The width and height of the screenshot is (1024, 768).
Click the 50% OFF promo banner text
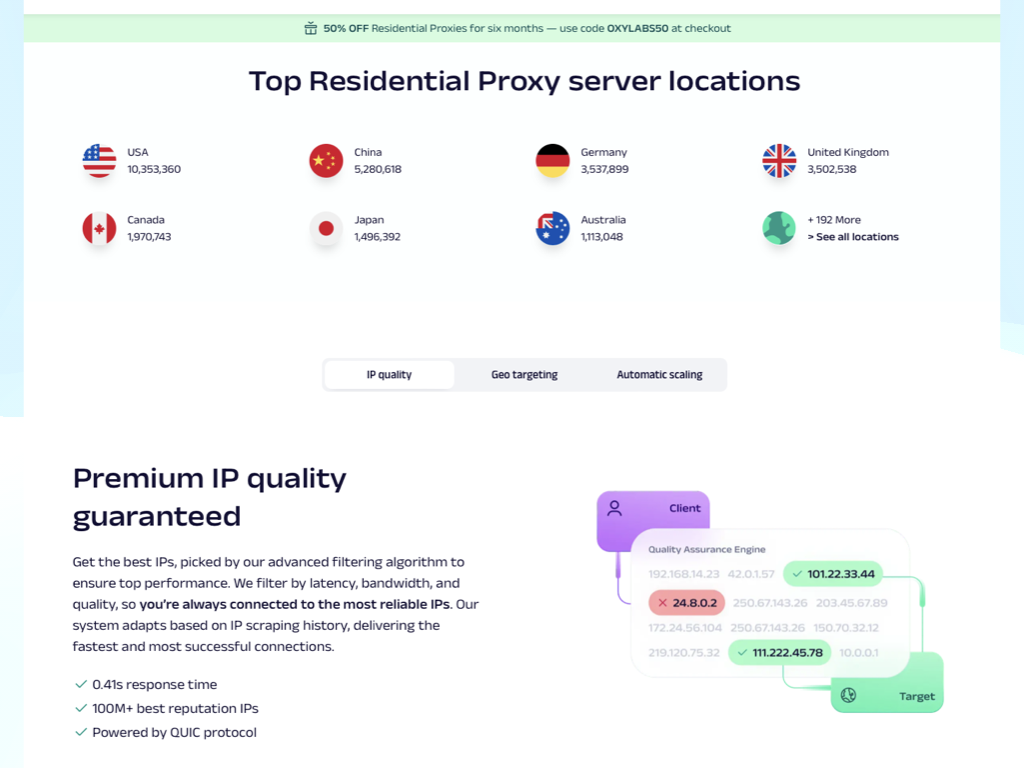click(527, 28)
